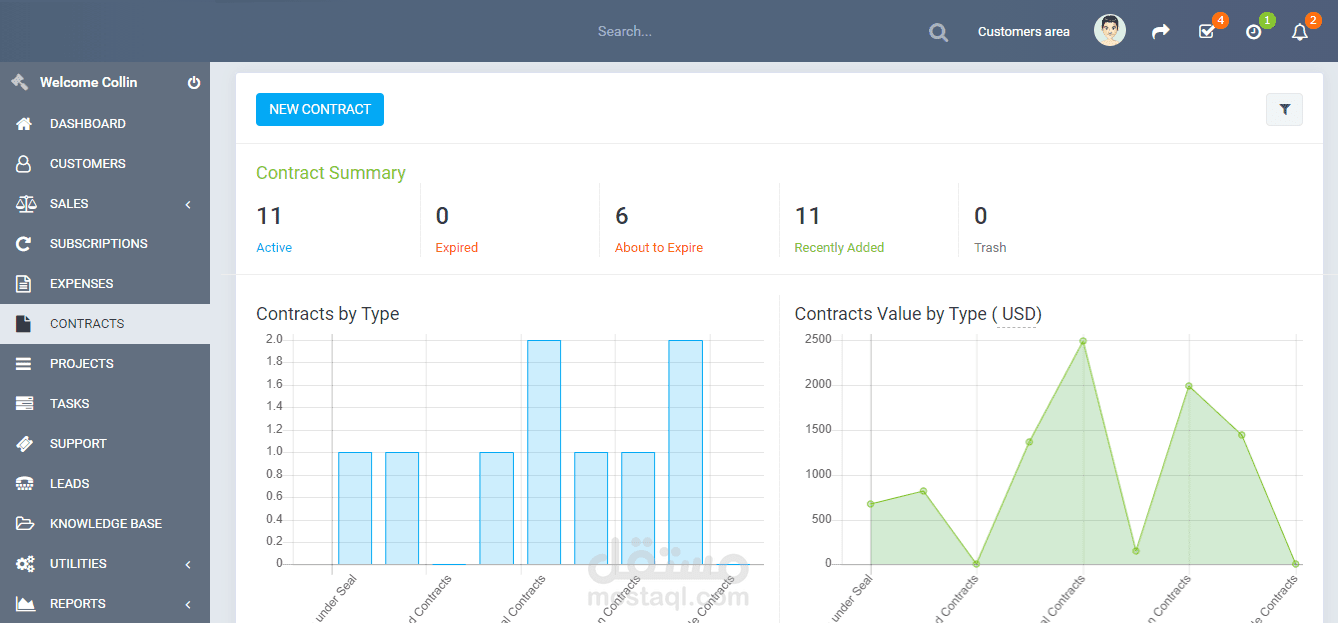Open the tasks checklist icon with badge 4
1338x623 pixels.
click(1206, 32)
